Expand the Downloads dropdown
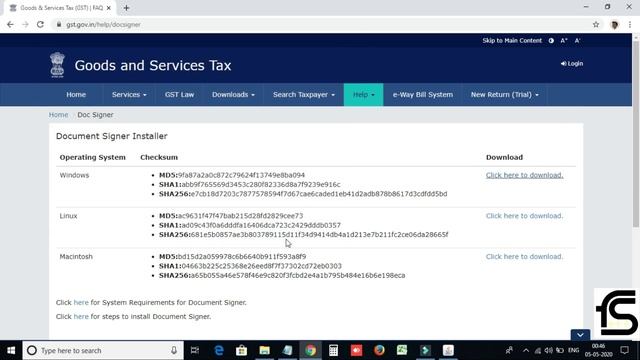640x360 pixels. [x=233, y=95]
